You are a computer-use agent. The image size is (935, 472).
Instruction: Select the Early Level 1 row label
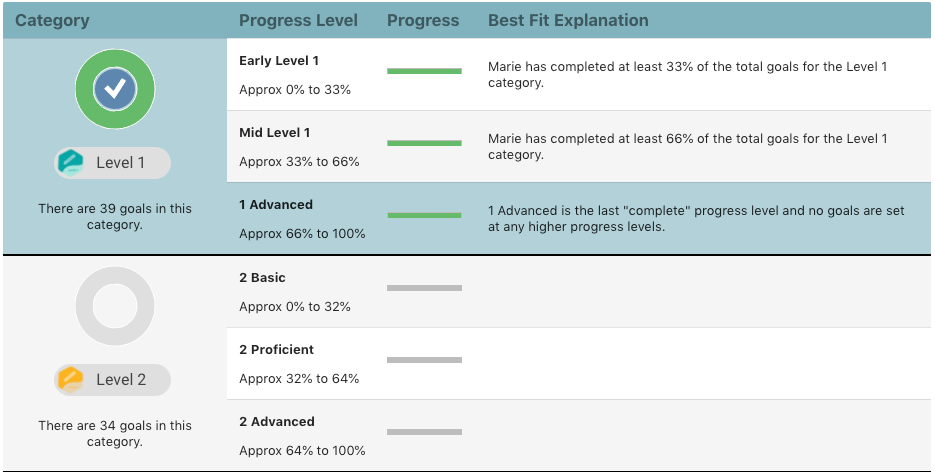tap(279, 61)
